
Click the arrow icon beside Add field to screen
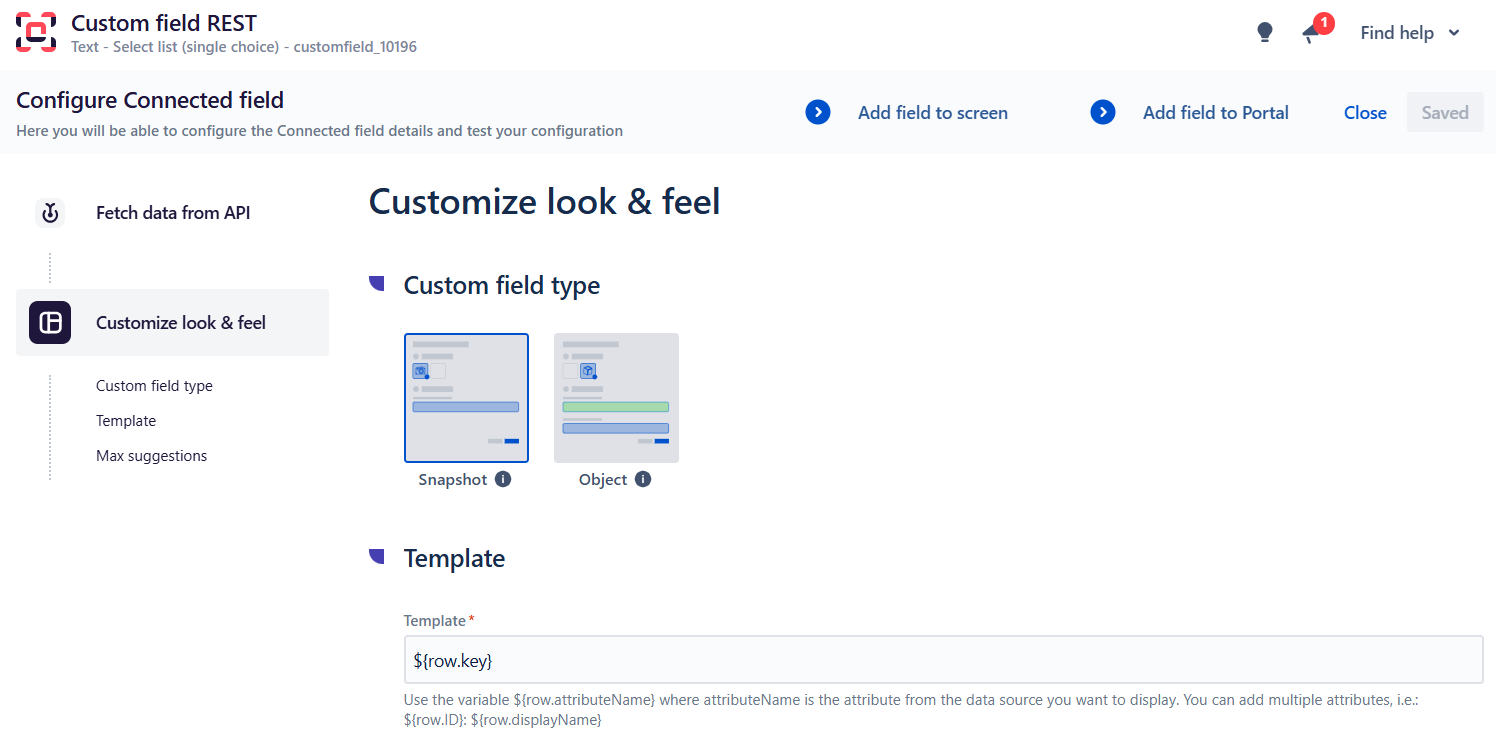point(818,113)
